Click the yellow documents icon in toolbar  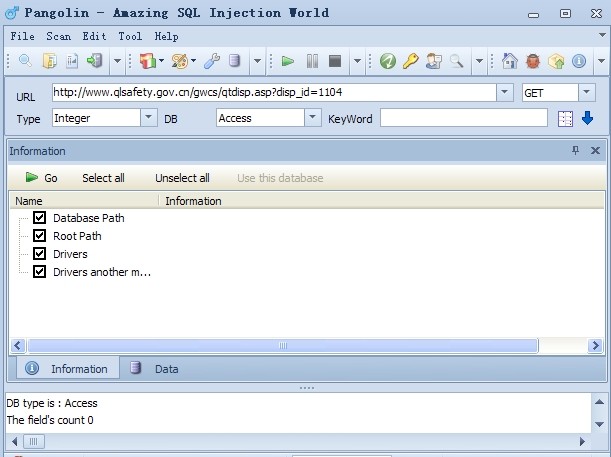tap(49, 61)
